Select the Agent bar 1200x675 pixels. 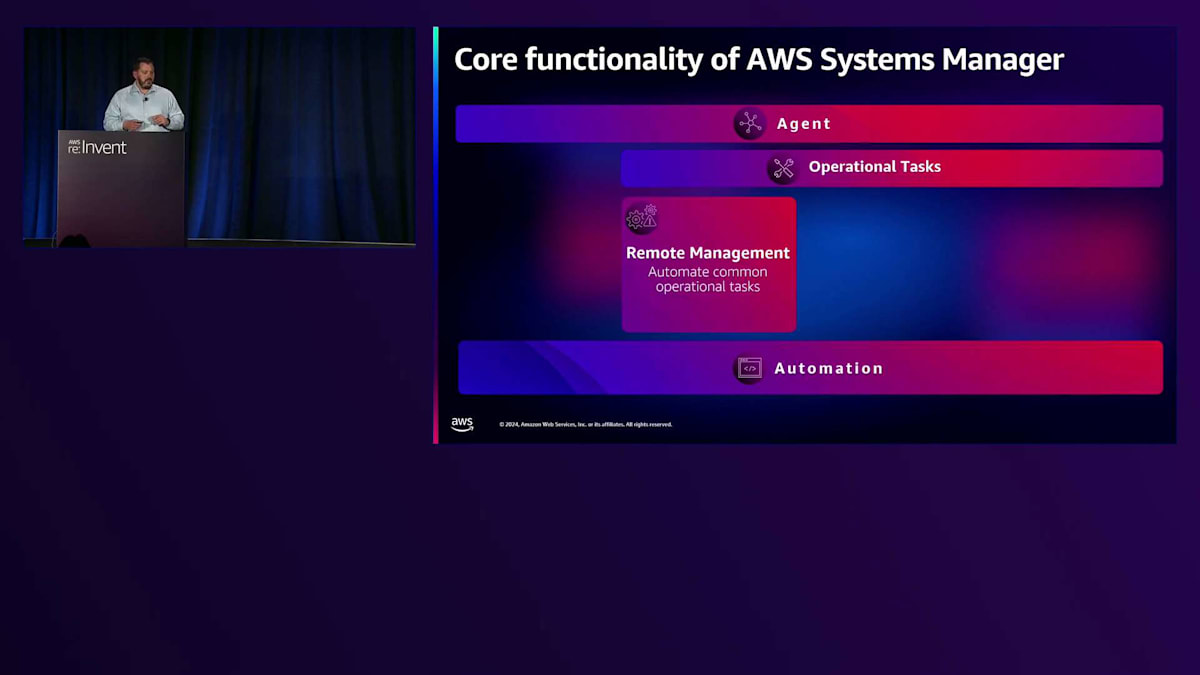(x=809, y=124)
